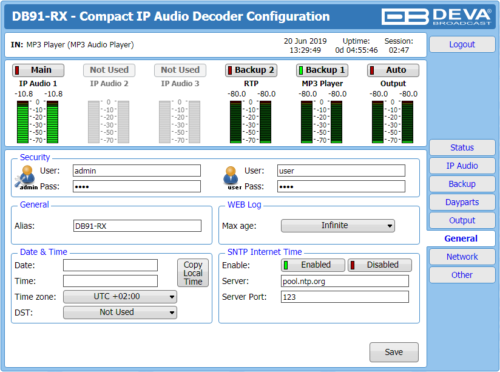Click the Output level meter
This screenshot has height=372, width=500.
pyautogui.click(x=393, y=122)
